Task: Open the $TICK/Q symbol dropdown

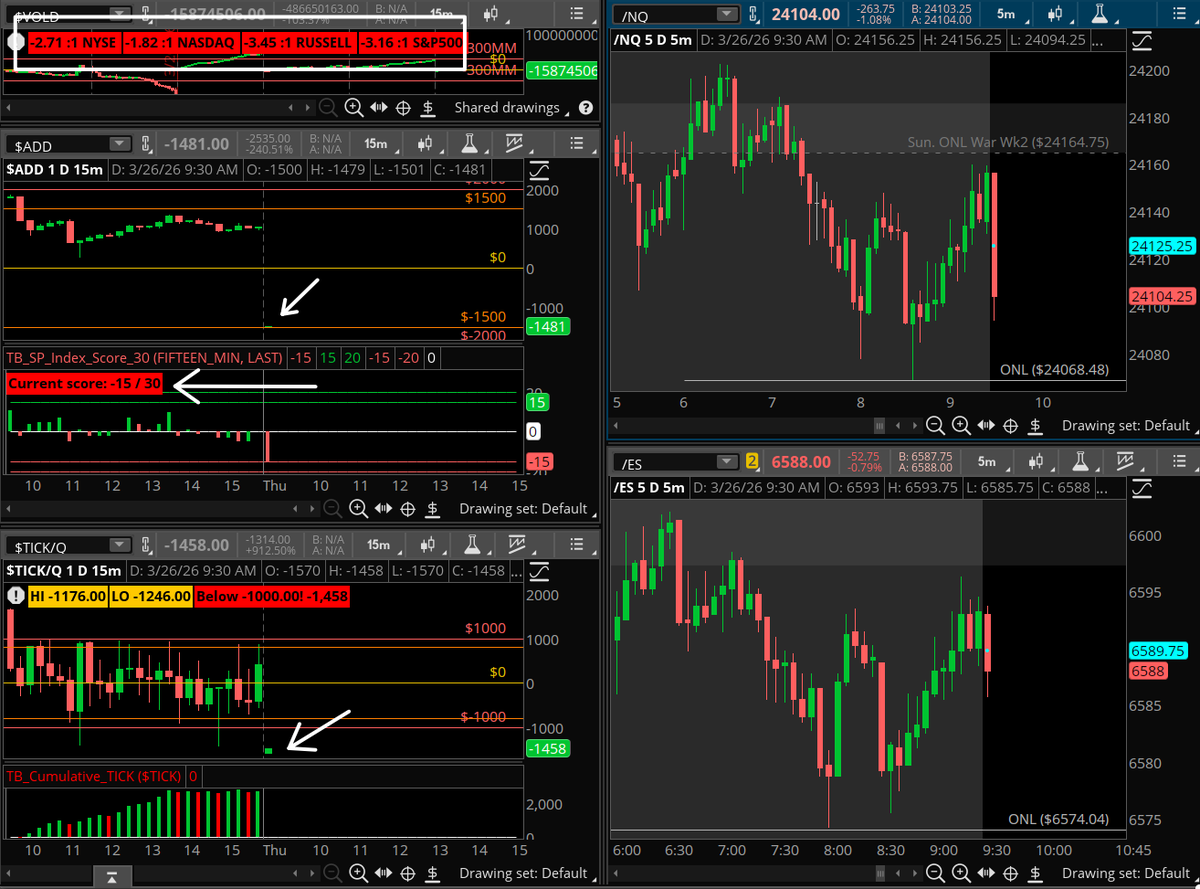Action: tap(120, 545)
